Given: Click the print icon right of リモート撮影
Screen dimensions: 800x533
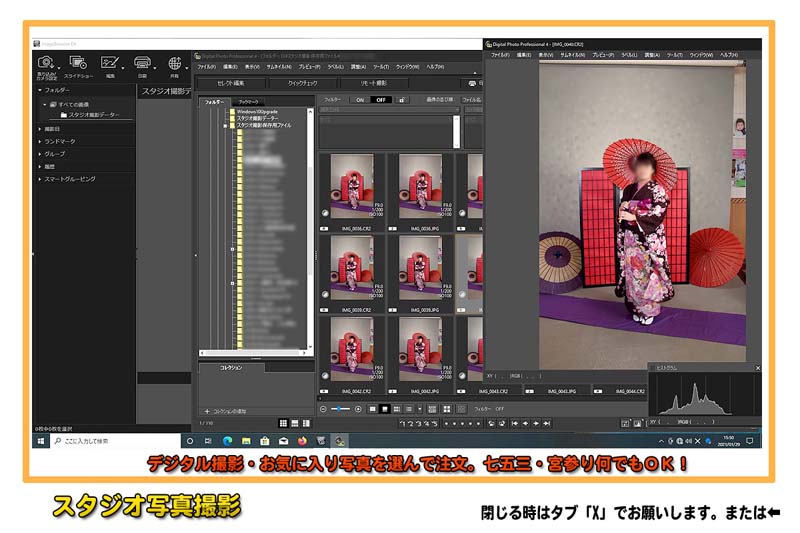Looking at the screenshot, I should pyautogui.click(x=472, y=83).
